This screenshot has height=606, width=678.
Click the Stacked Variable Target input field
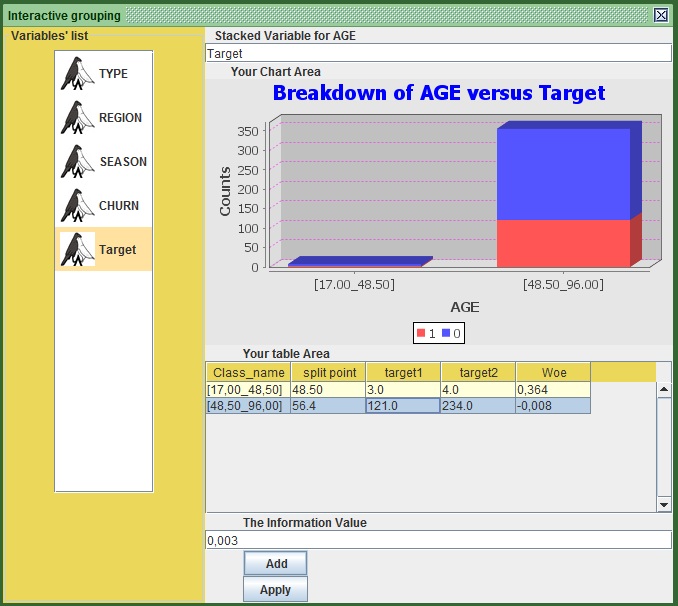pos(438,53)
